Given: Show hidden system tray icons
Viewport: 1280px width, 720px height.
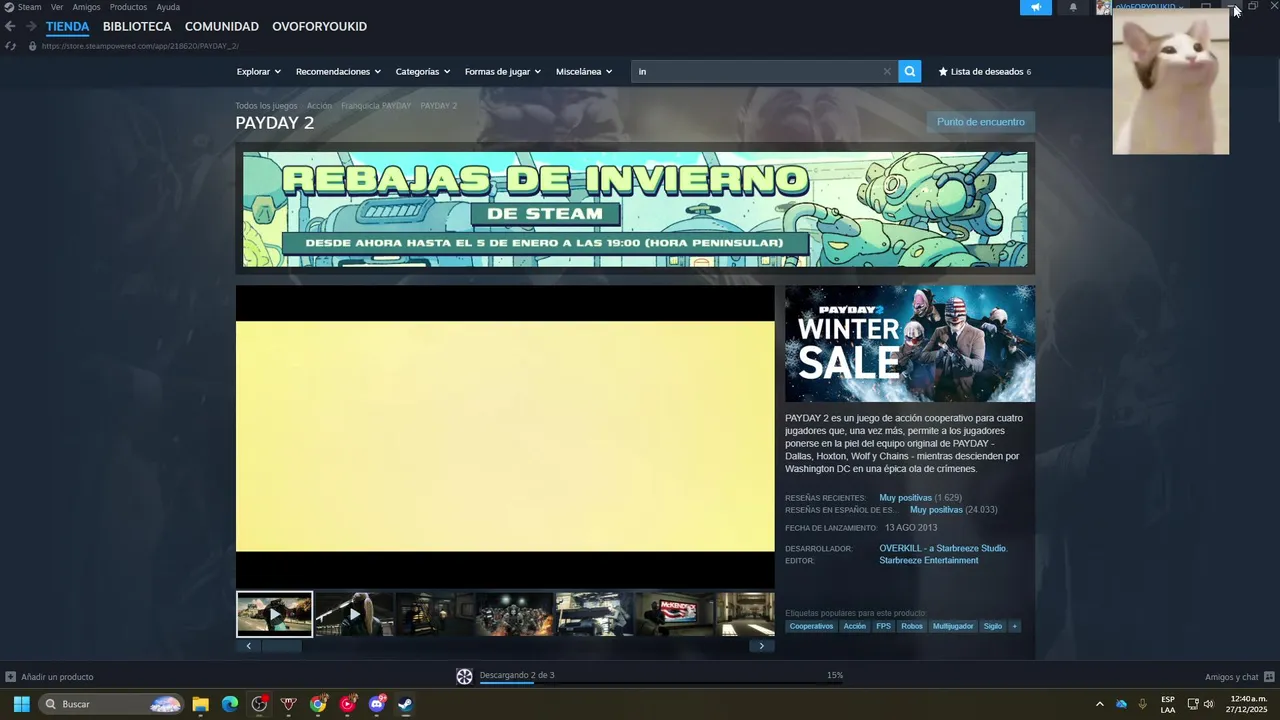Looking at the screenshot, I should [x=1099, y=704].
